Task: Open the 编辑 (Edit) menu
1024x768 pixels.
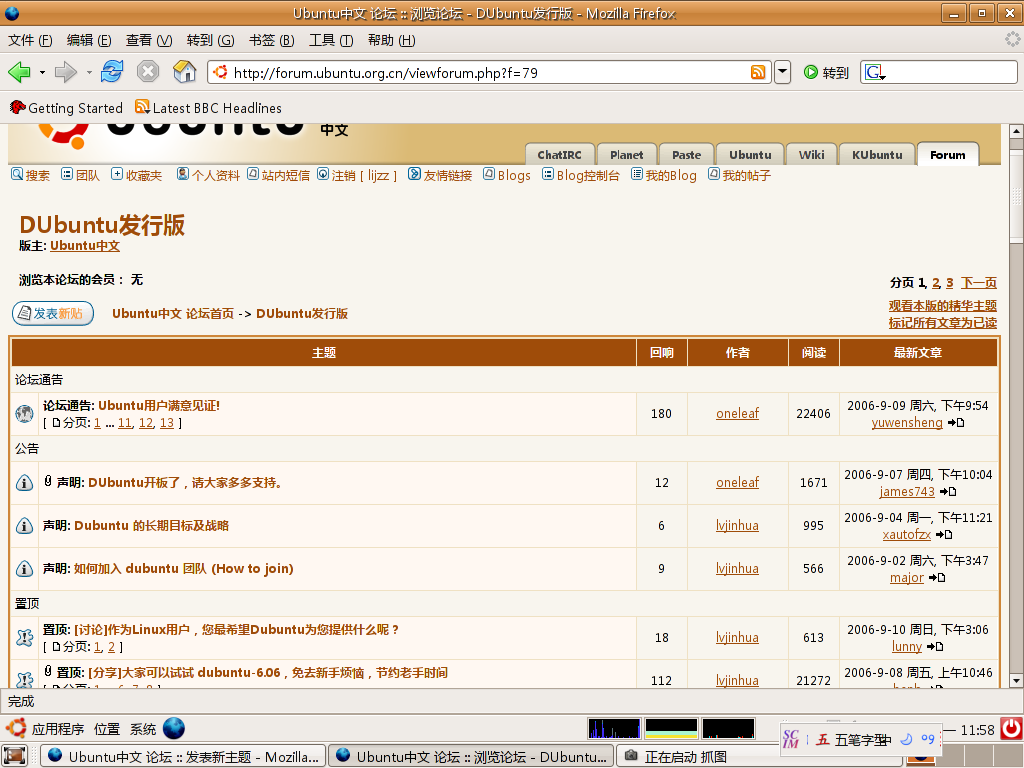Action: coord(89,40)
